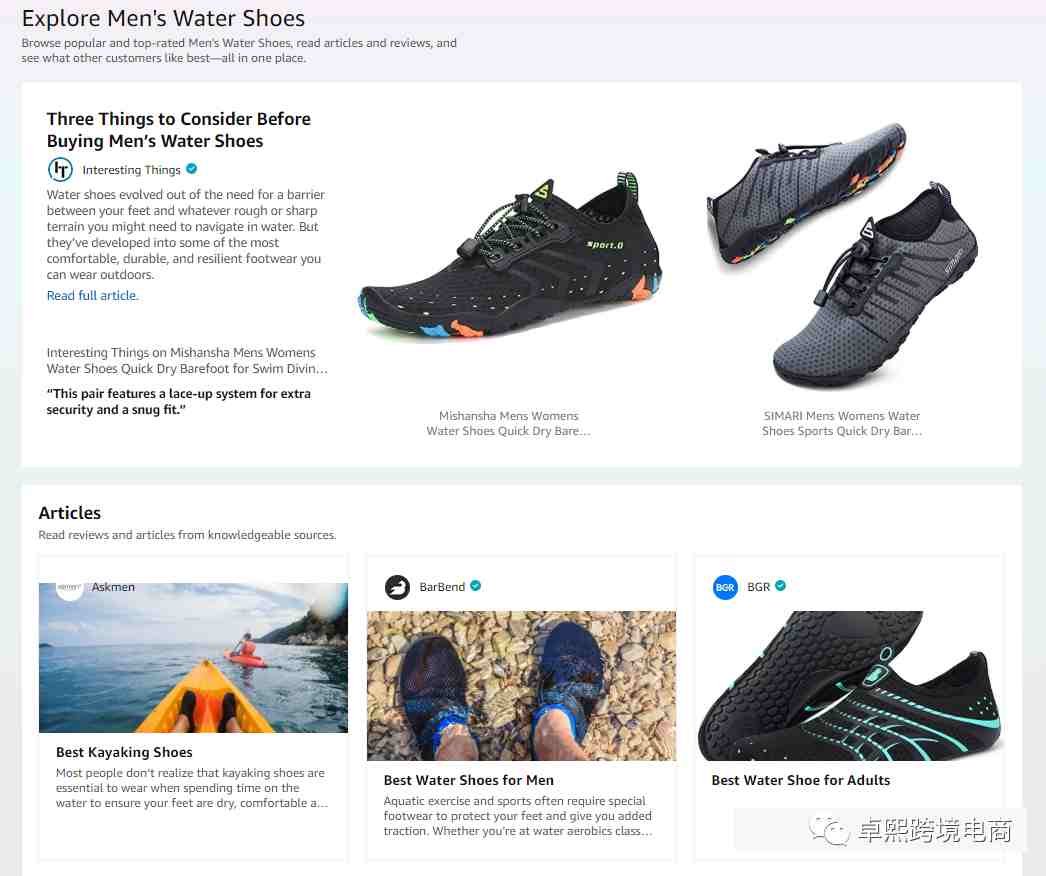Select the kayaking photo thumbnail
This screenshot has width=1046, height=876.
click(193, 658)
